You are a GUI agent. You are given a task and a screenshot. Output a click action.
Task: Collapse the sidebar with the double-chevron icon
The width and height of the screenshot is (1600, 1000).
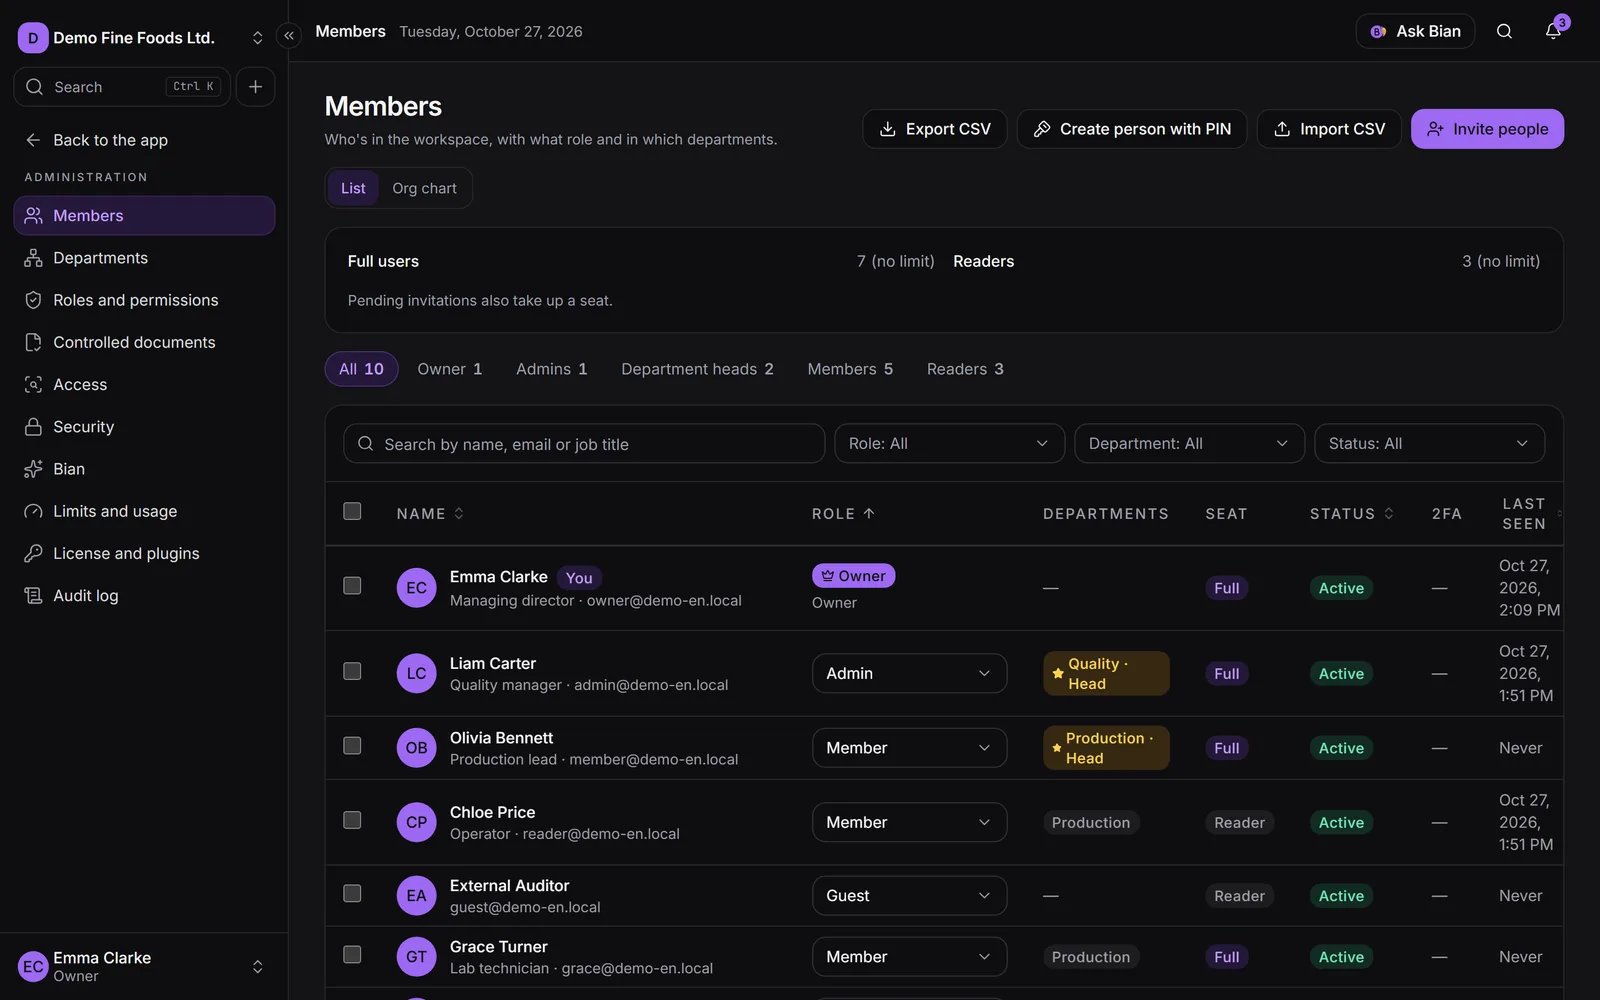(289, 36)
